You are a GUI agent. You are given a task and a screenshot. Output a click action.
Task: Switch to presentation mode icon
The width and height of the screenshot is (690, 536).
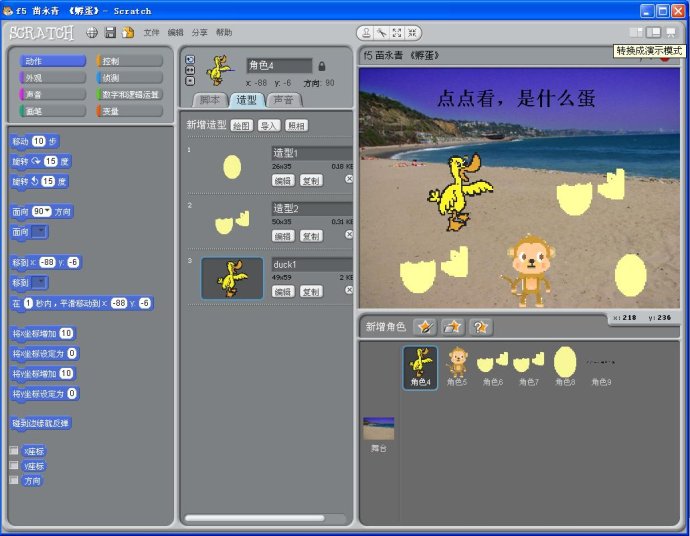coord(671,32)
